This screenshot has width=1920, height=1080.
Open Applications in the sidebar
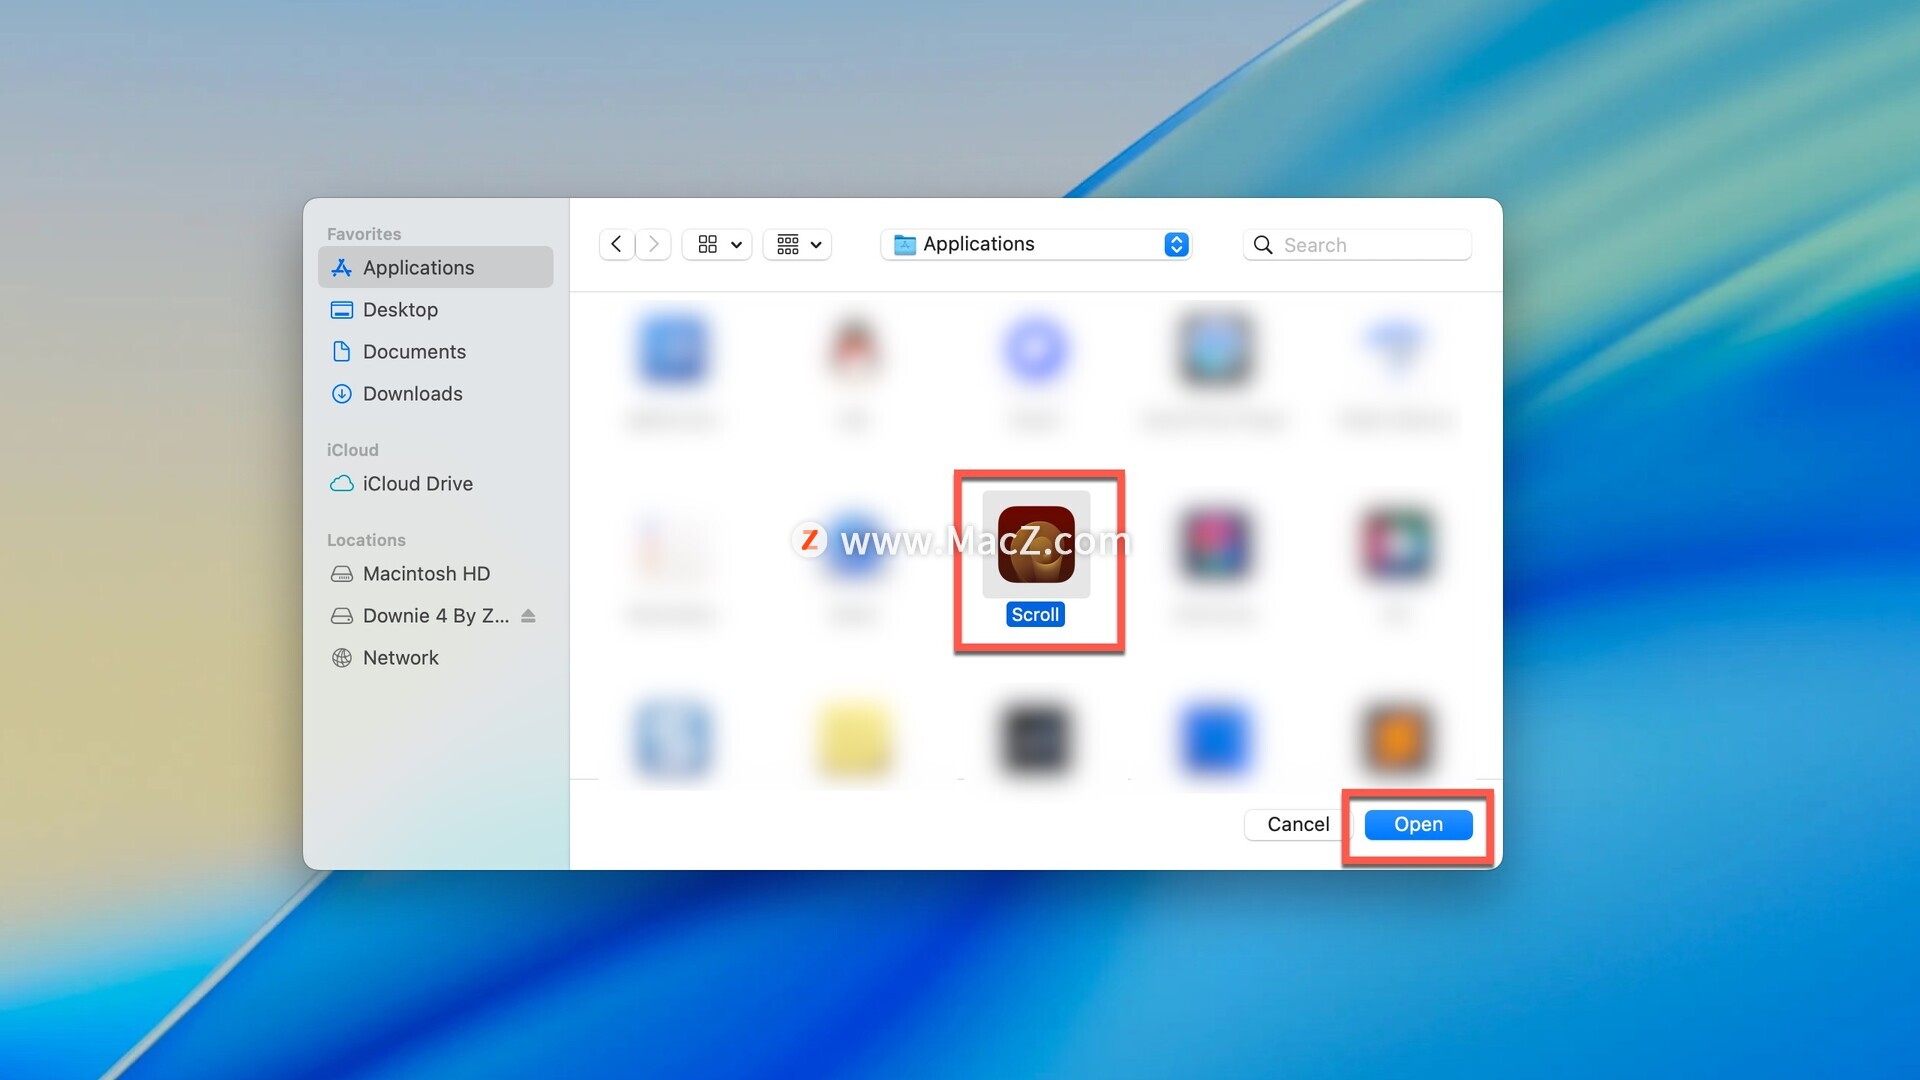(436, 267)
